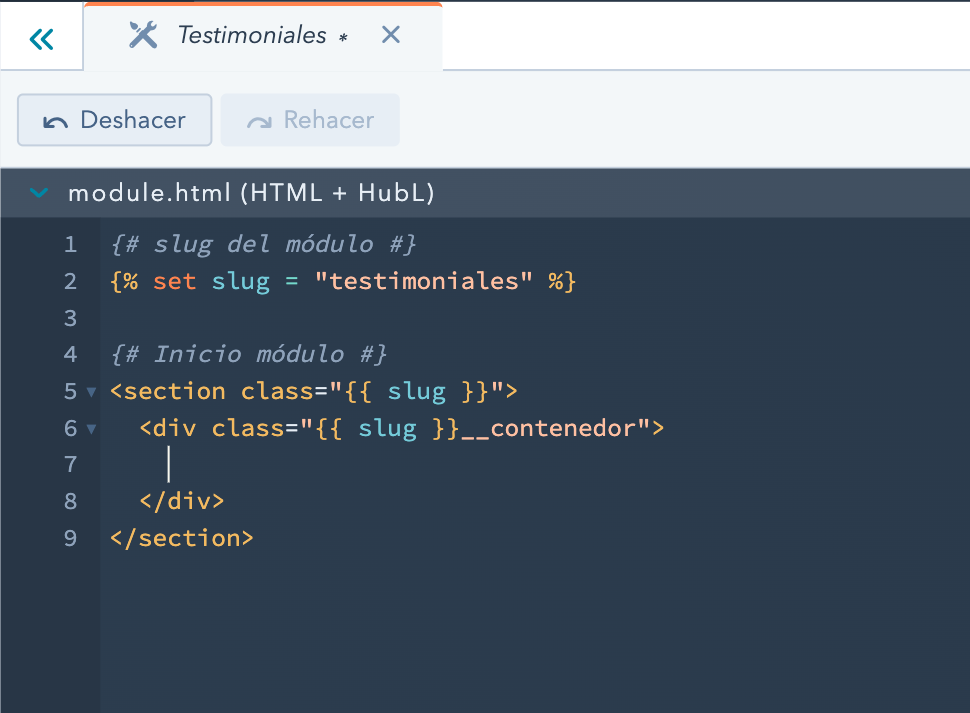The height and width of the screenshot is (713, 970).
Task: Click the "testimoniales" string on line 2
Action: point(423,282)
